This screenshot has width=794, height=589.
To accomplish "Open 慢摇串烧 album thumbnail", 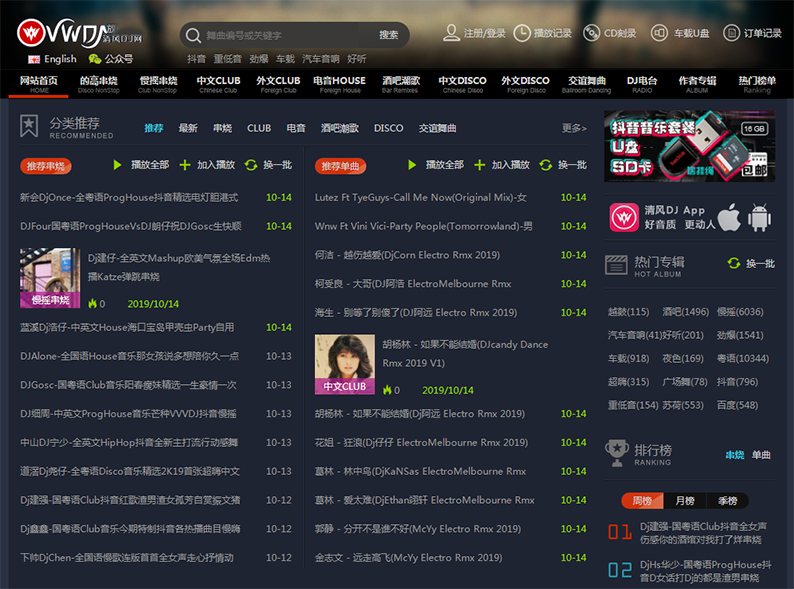I will (50, 278).
